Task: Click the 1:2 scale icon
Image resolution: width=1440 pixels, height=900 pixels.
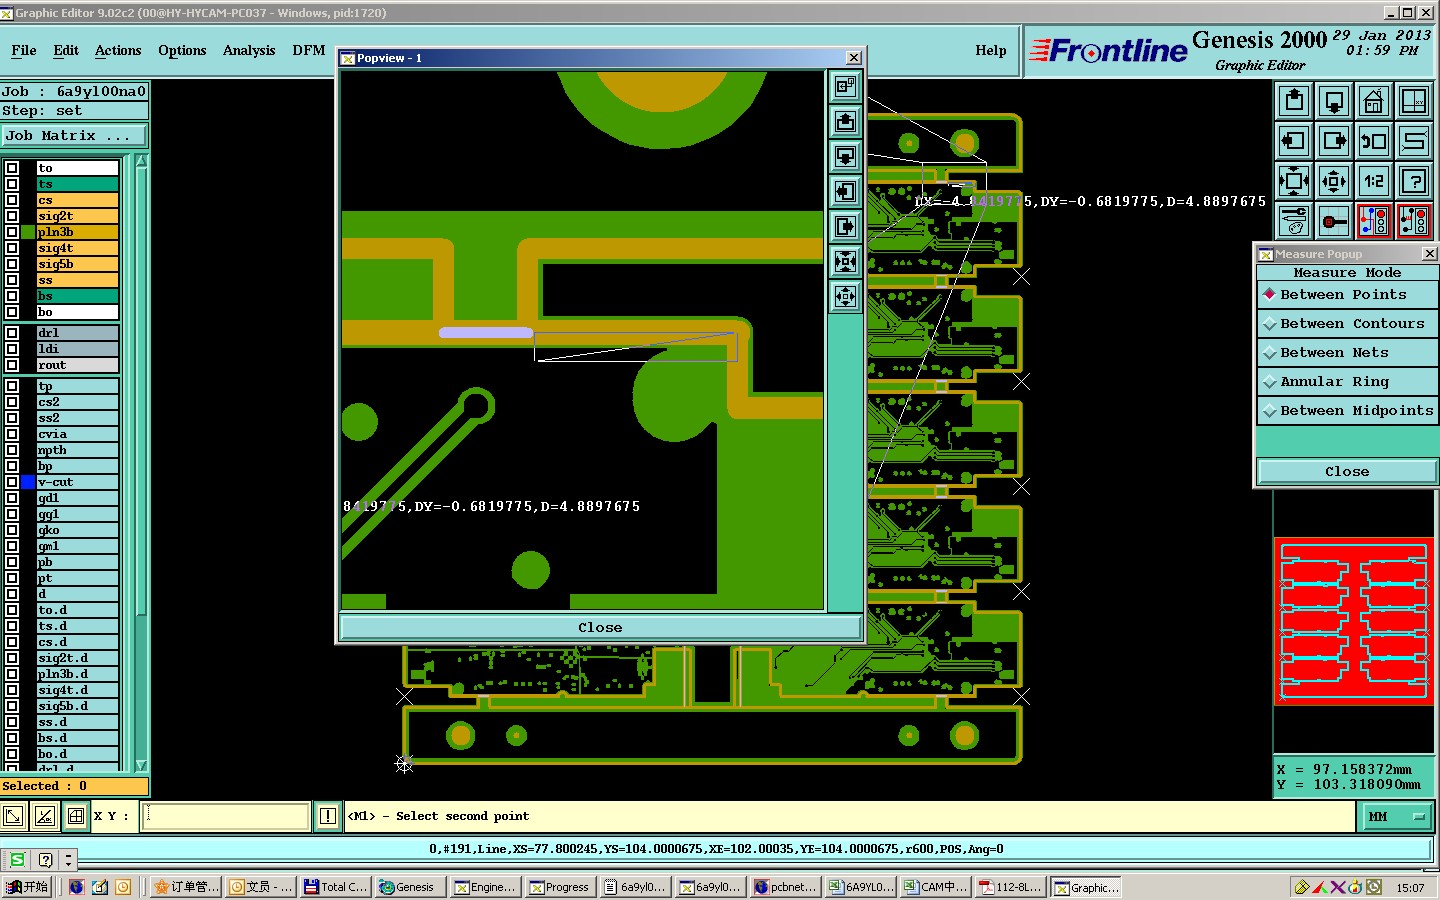Action: 1374,181
